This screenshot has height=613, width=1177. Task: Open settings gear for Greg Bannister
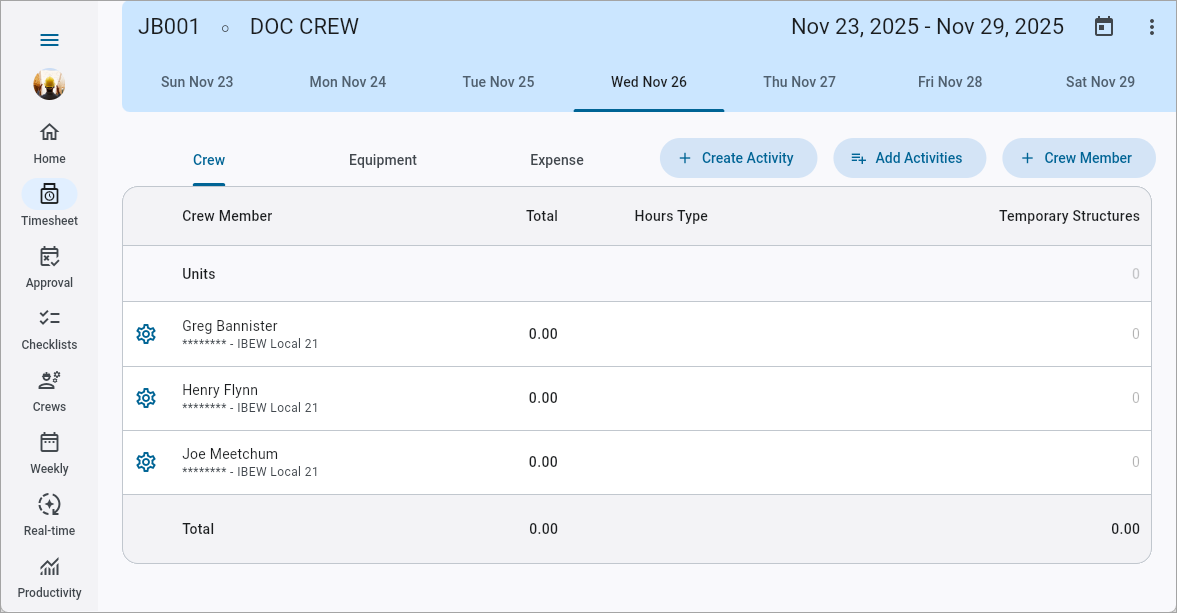click(x=146, y=334)
